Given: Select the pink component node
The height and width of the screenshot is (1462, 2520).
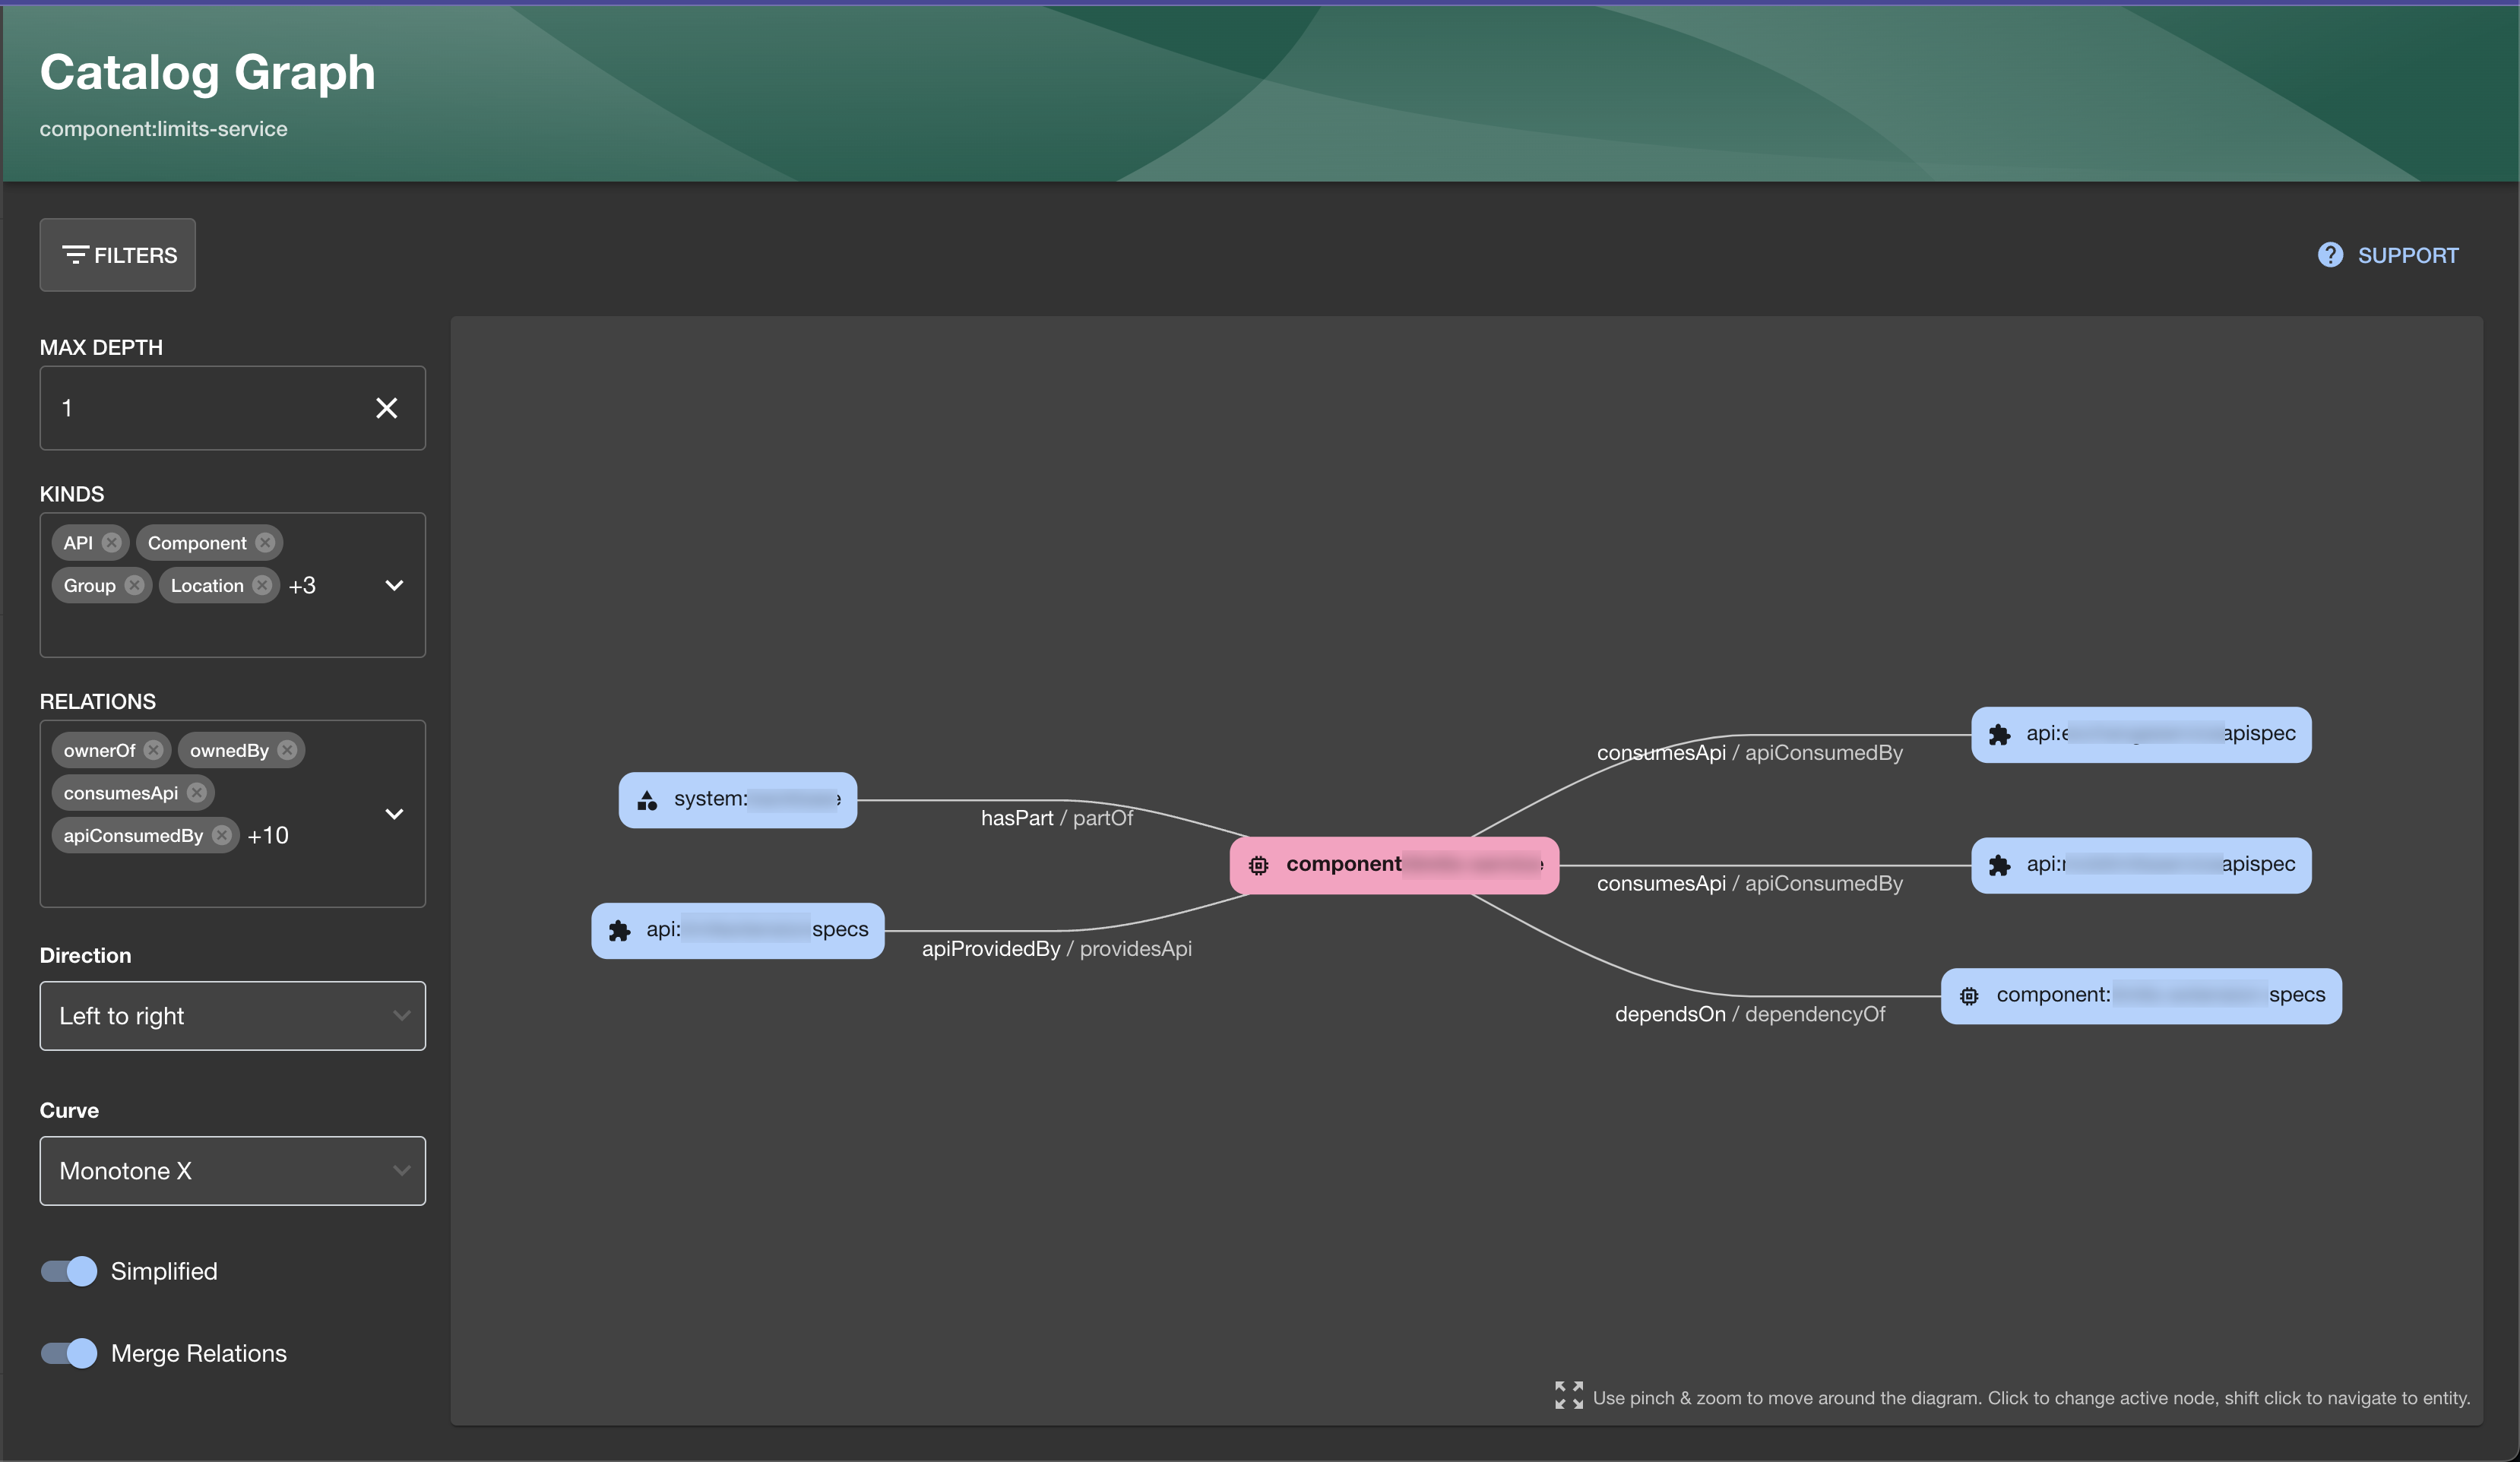Looking at the screenshot, I should coord(1393,865).
